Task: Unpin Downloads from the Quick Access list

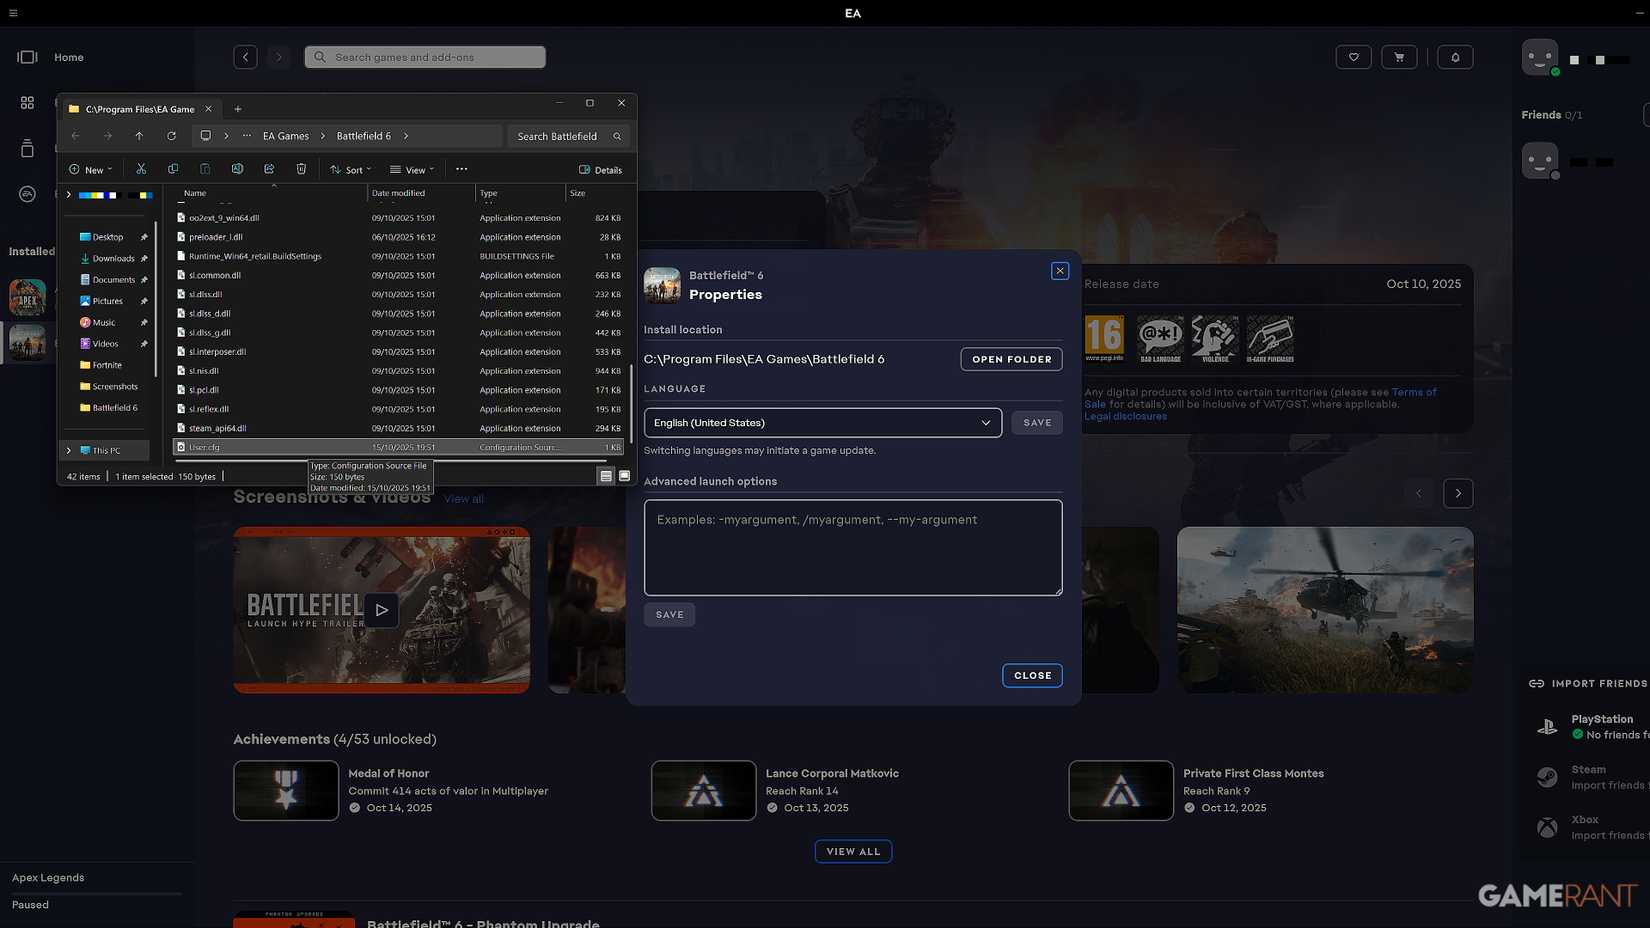Action: [x=144, y=258]
